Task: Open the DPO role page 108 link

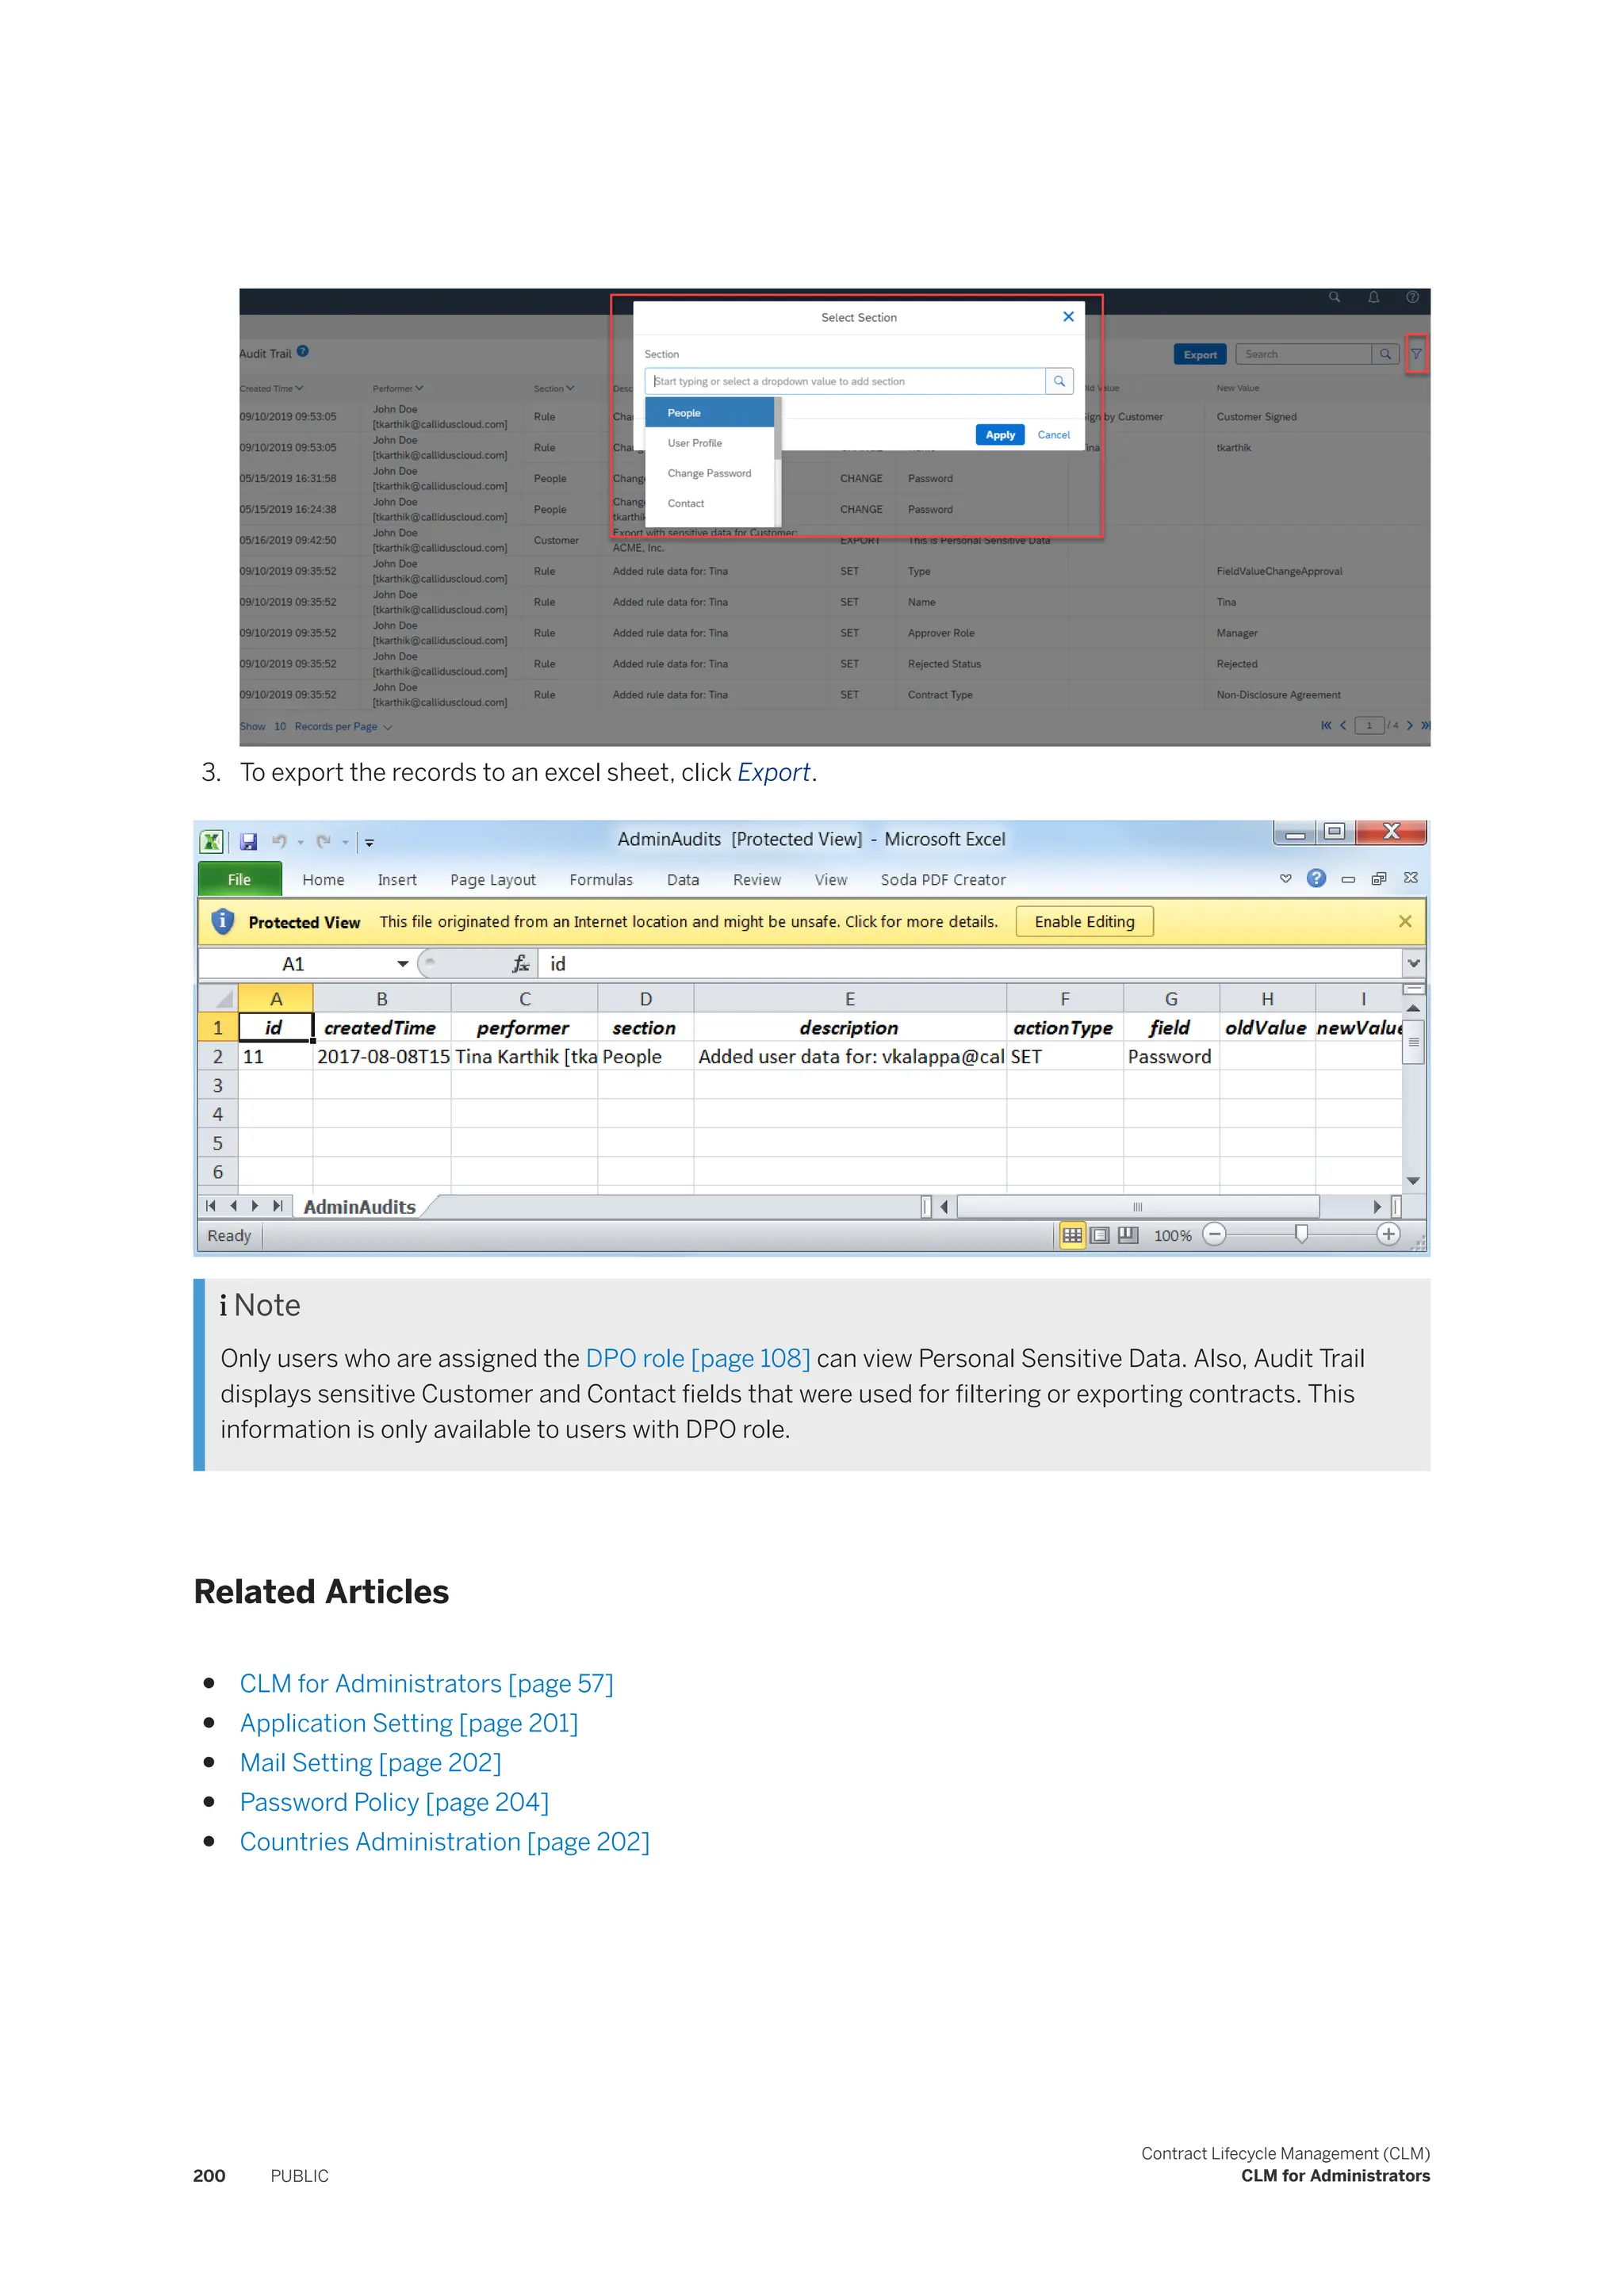Action: click(698, 1359)
